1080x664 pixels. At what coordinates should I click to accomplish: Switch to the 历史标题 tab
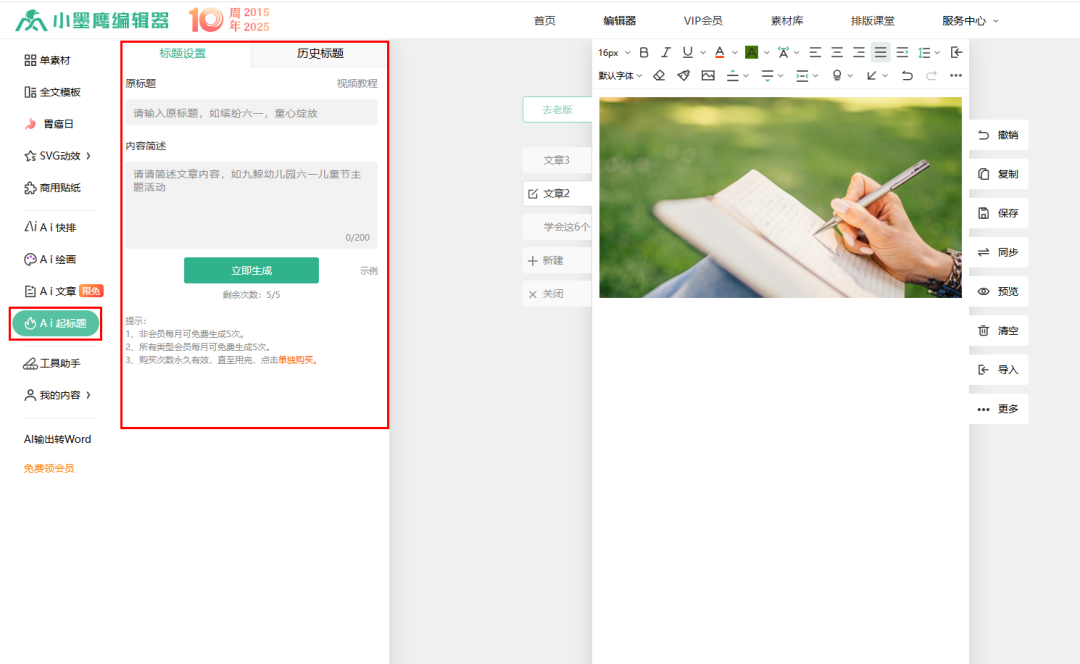coord(320,54)
